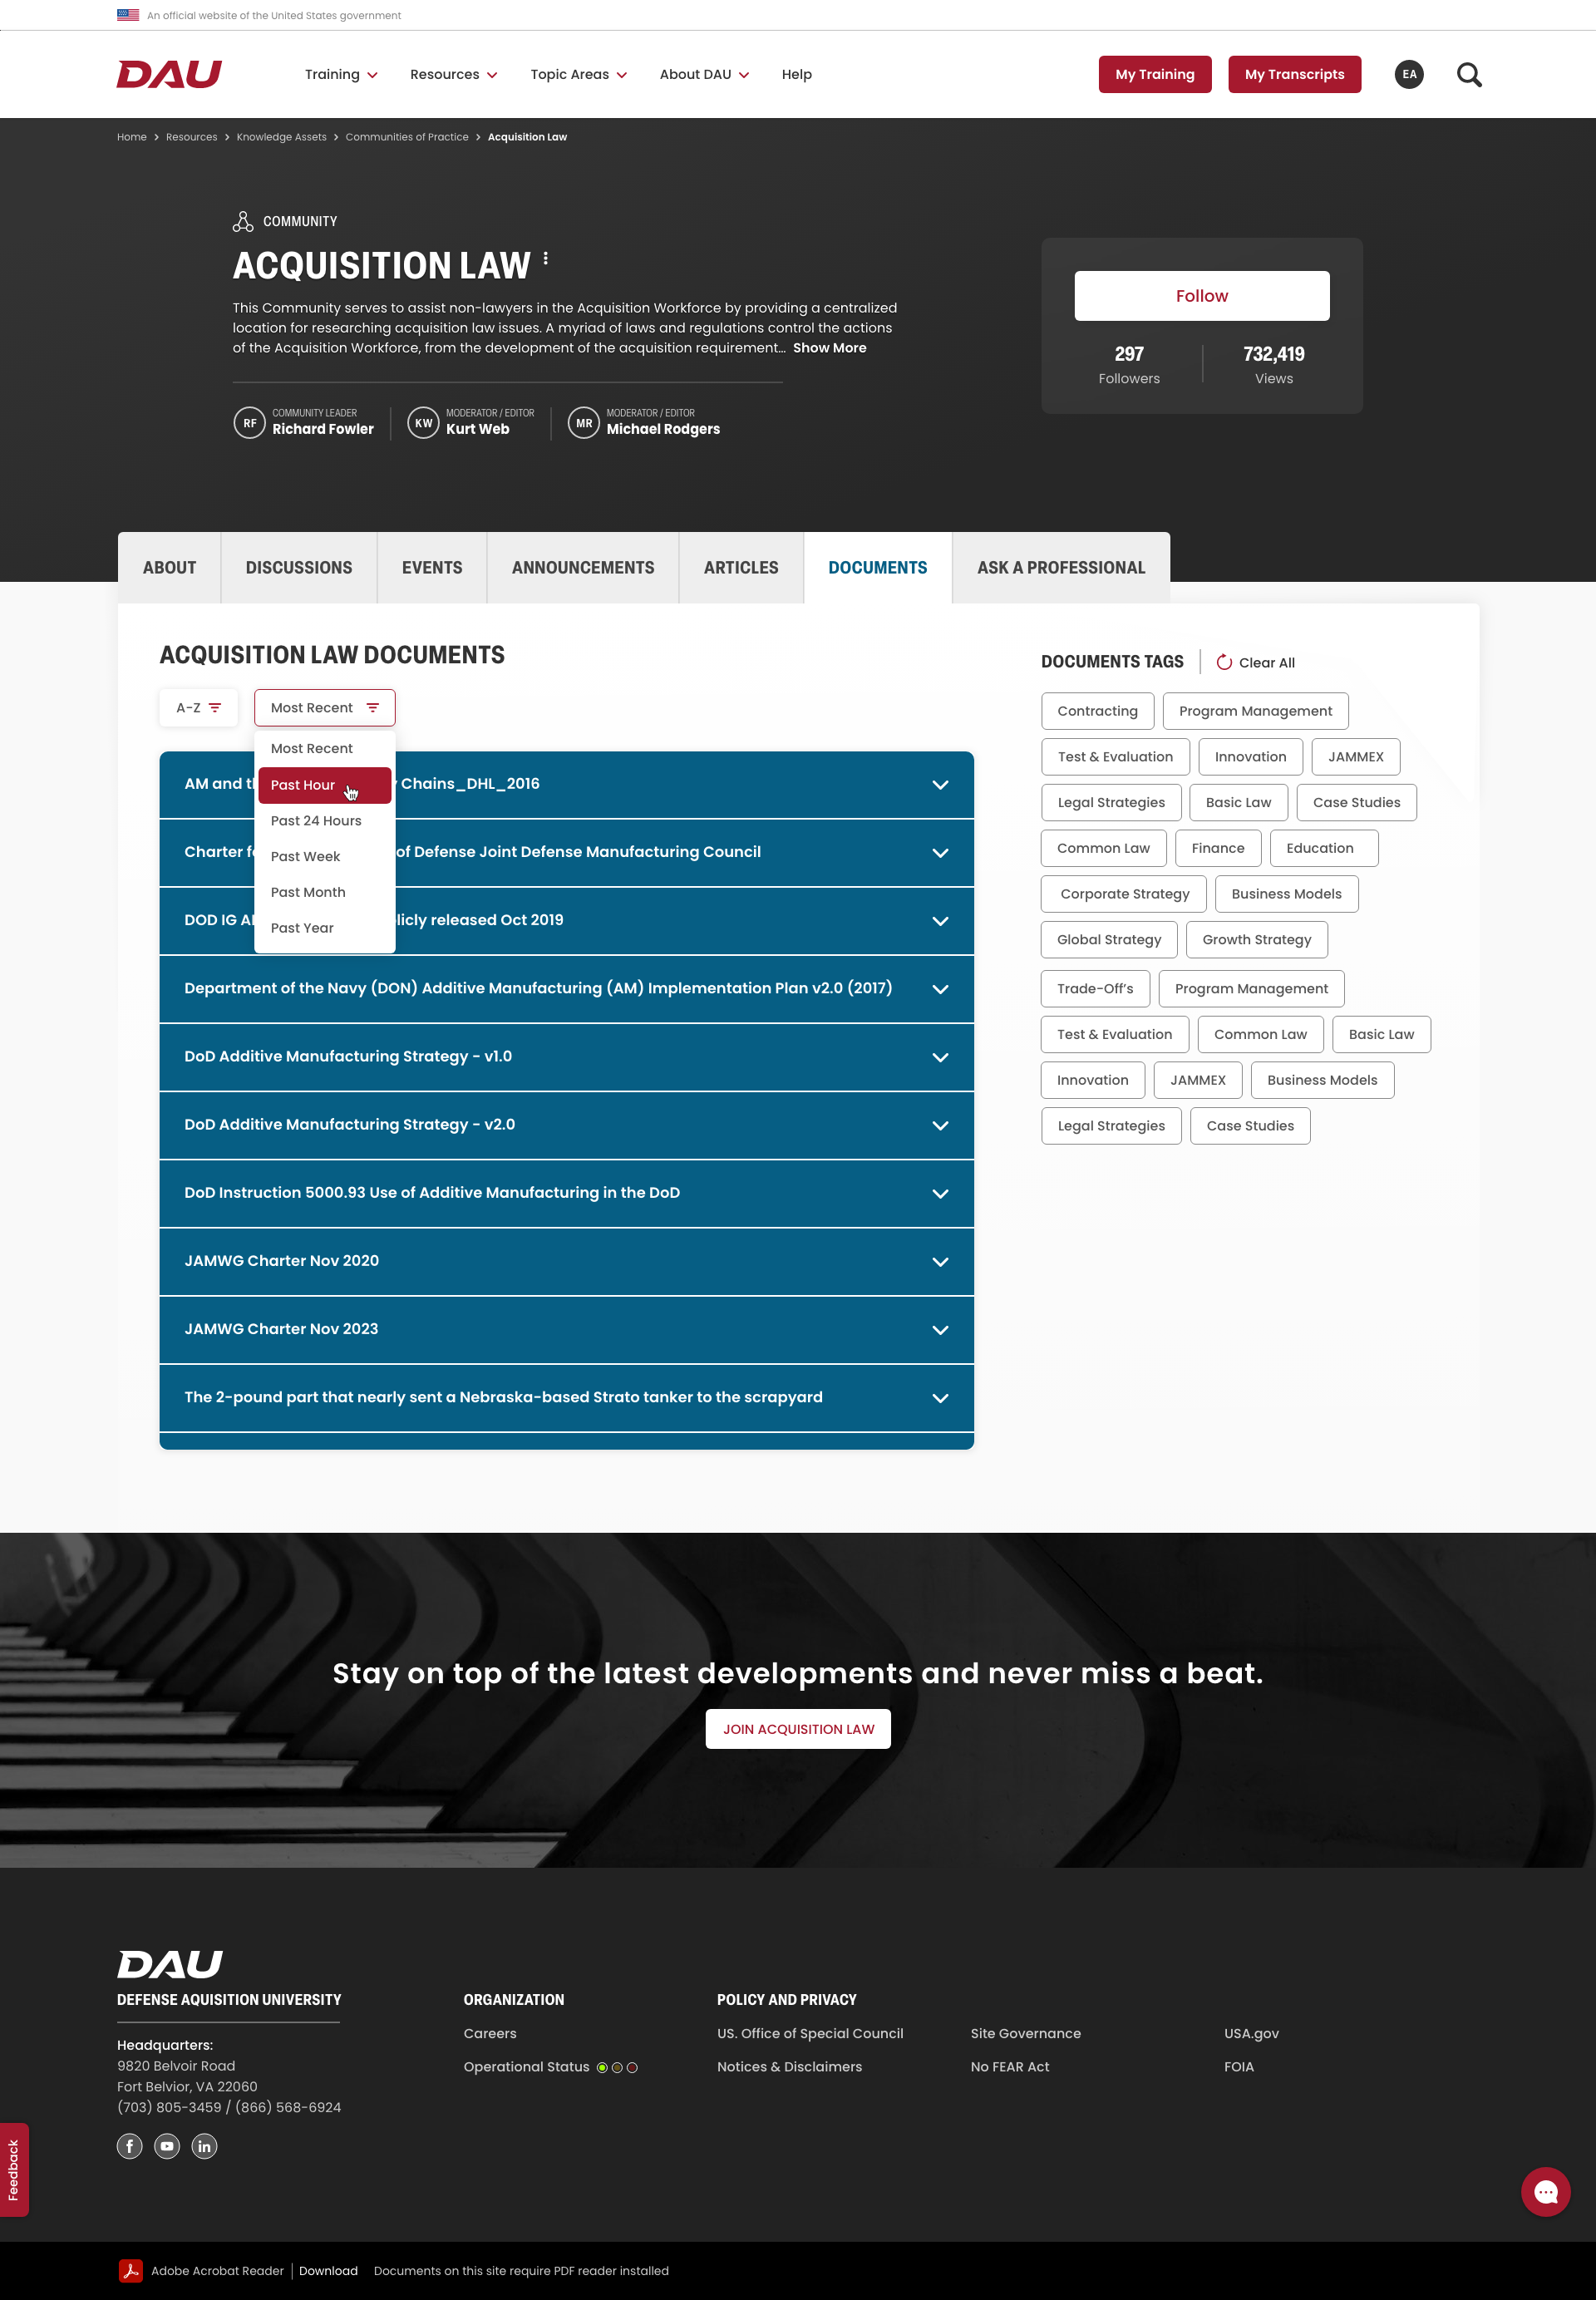Click the My Training button
This screenshot has width=1596, height=2300.
[x=1154, y=74]
